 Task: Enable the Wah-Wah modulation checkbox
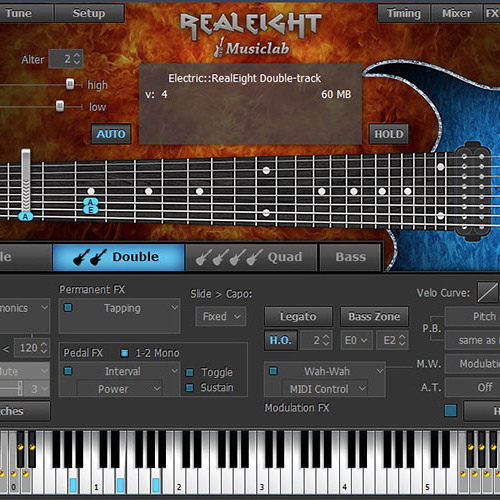coord(273,371)
